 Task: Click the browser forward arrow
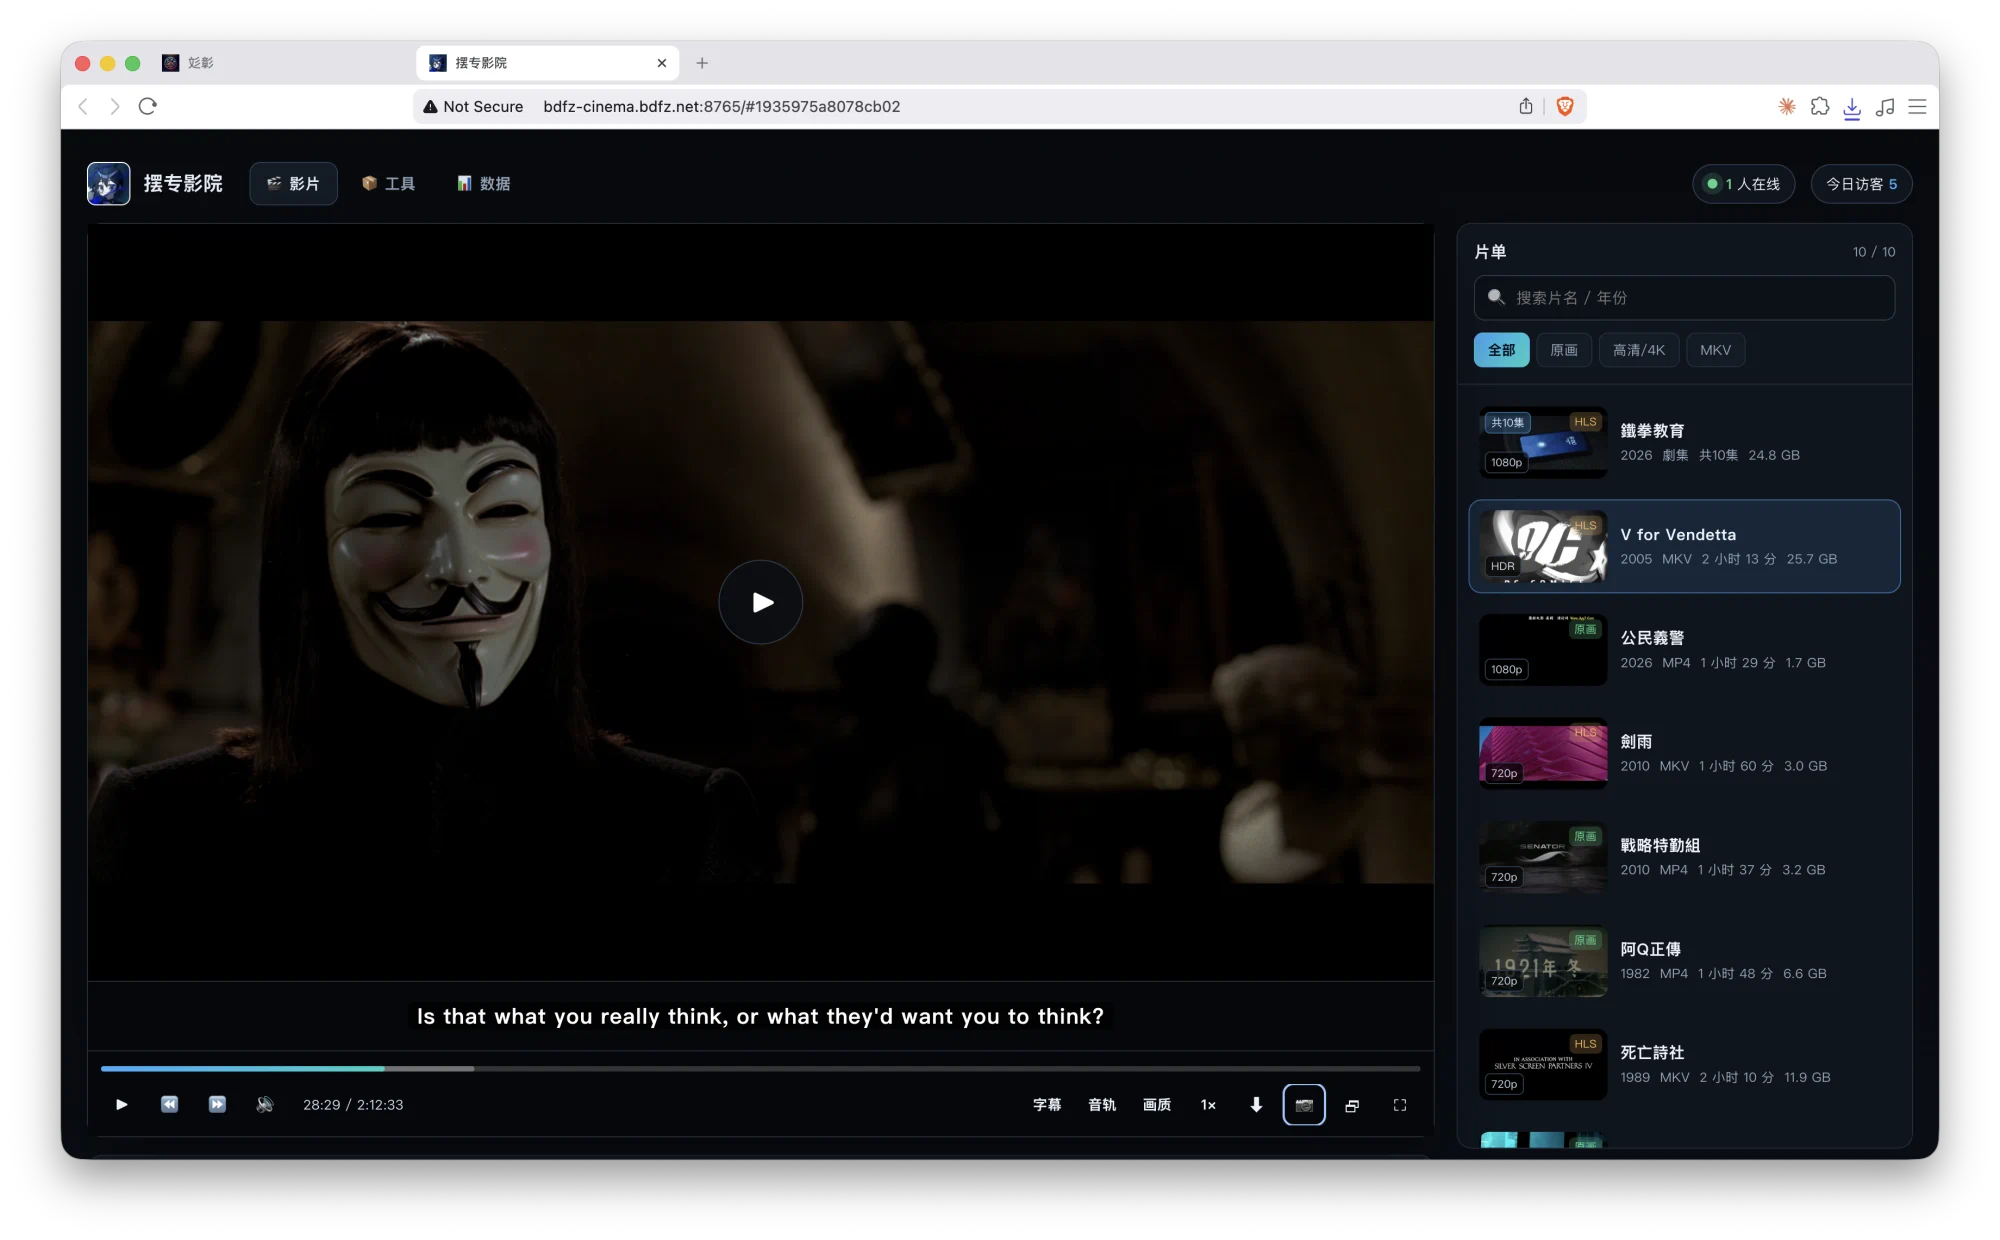point(115,107)
